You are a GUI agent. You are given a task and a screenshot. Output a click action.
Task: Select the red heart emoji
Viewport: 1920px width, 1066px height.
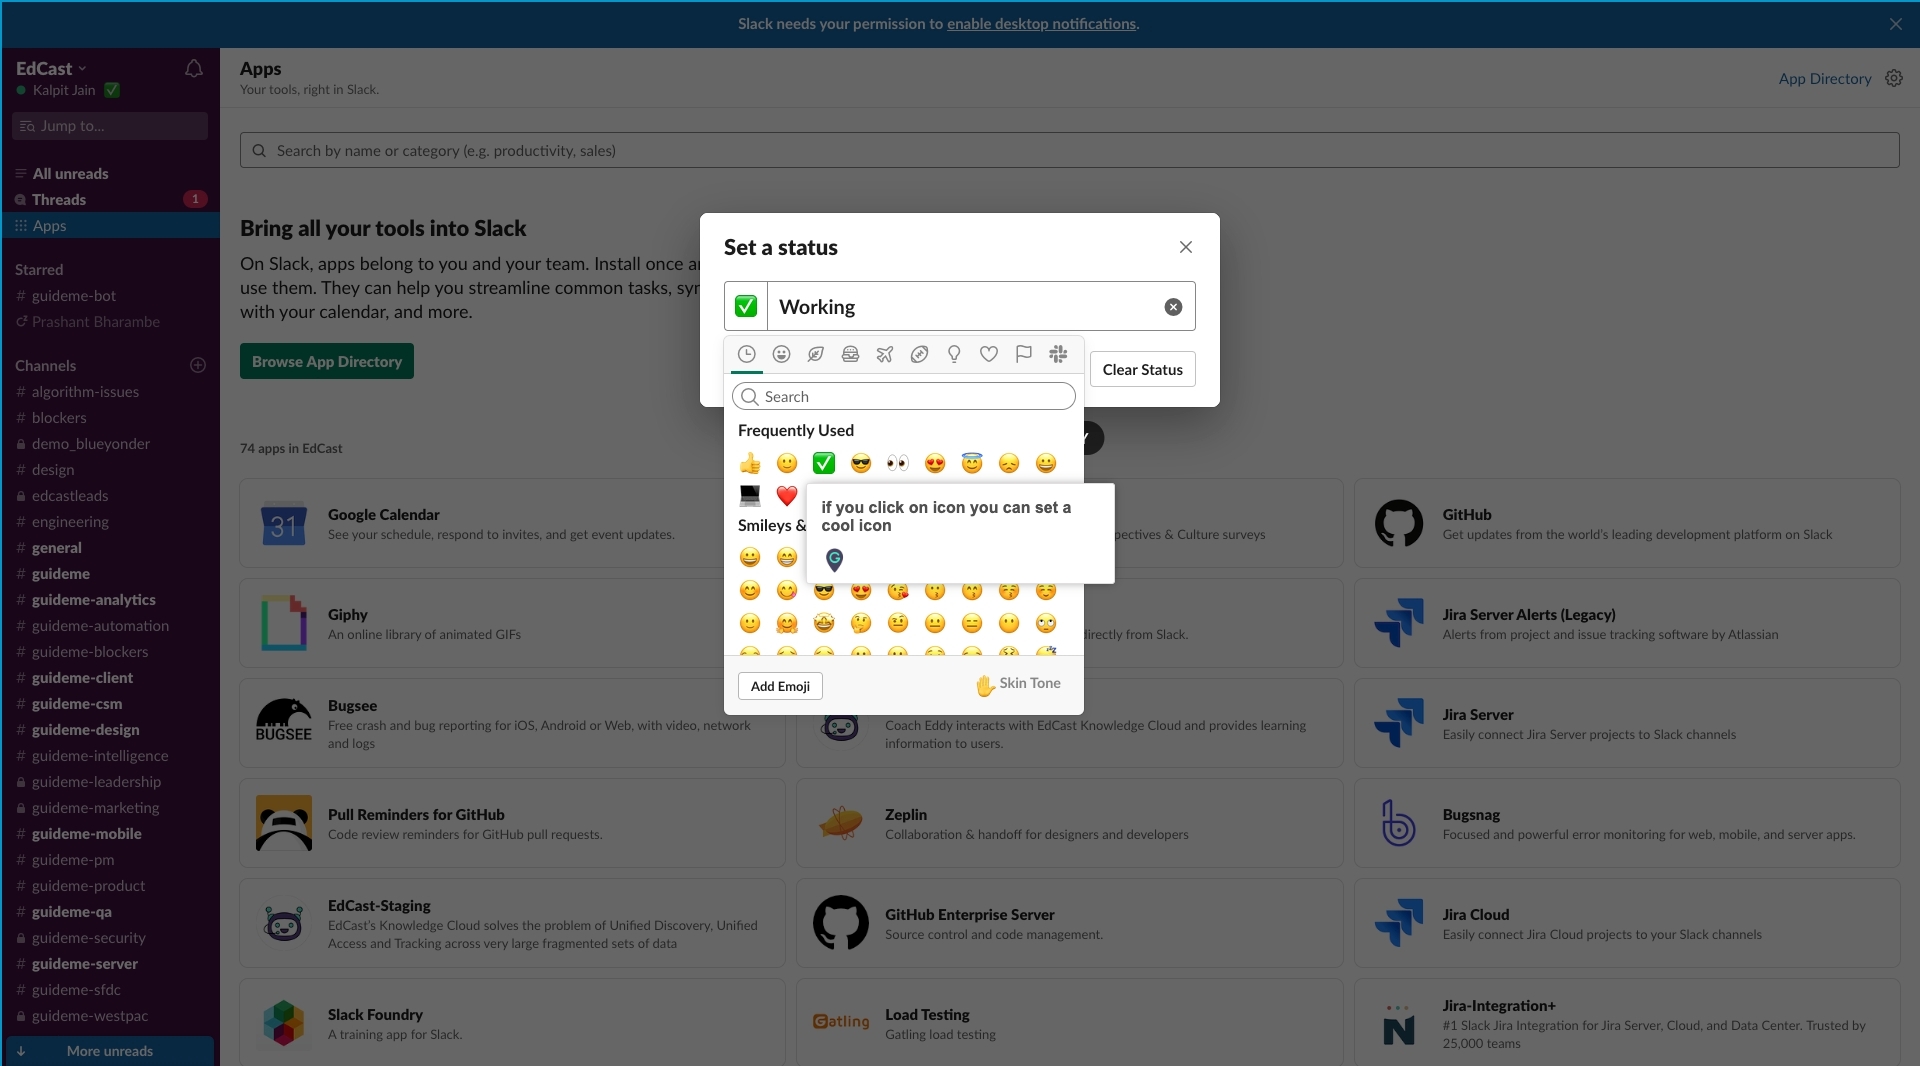tap(787, 495)
